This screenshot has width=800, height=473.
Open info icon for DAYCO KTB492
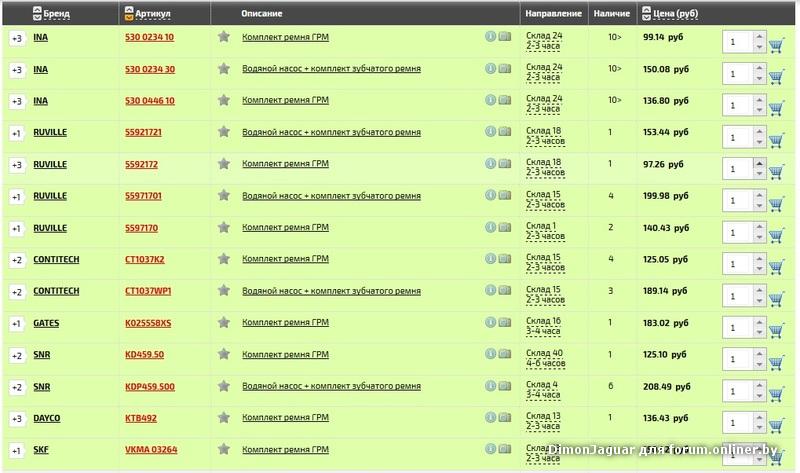[490, 417]
